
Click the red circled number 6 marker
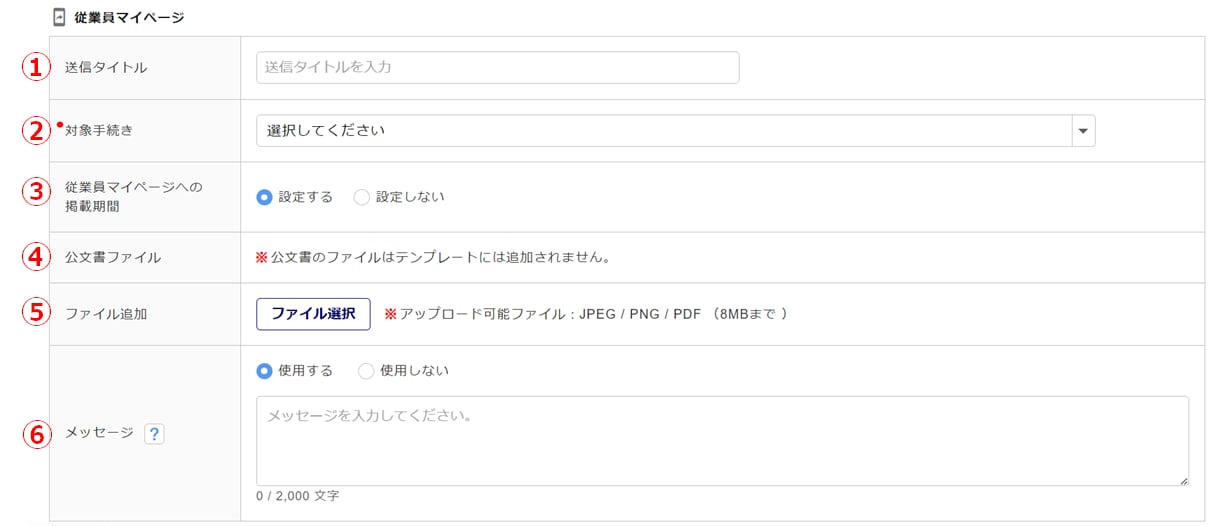tap(36, 434)
